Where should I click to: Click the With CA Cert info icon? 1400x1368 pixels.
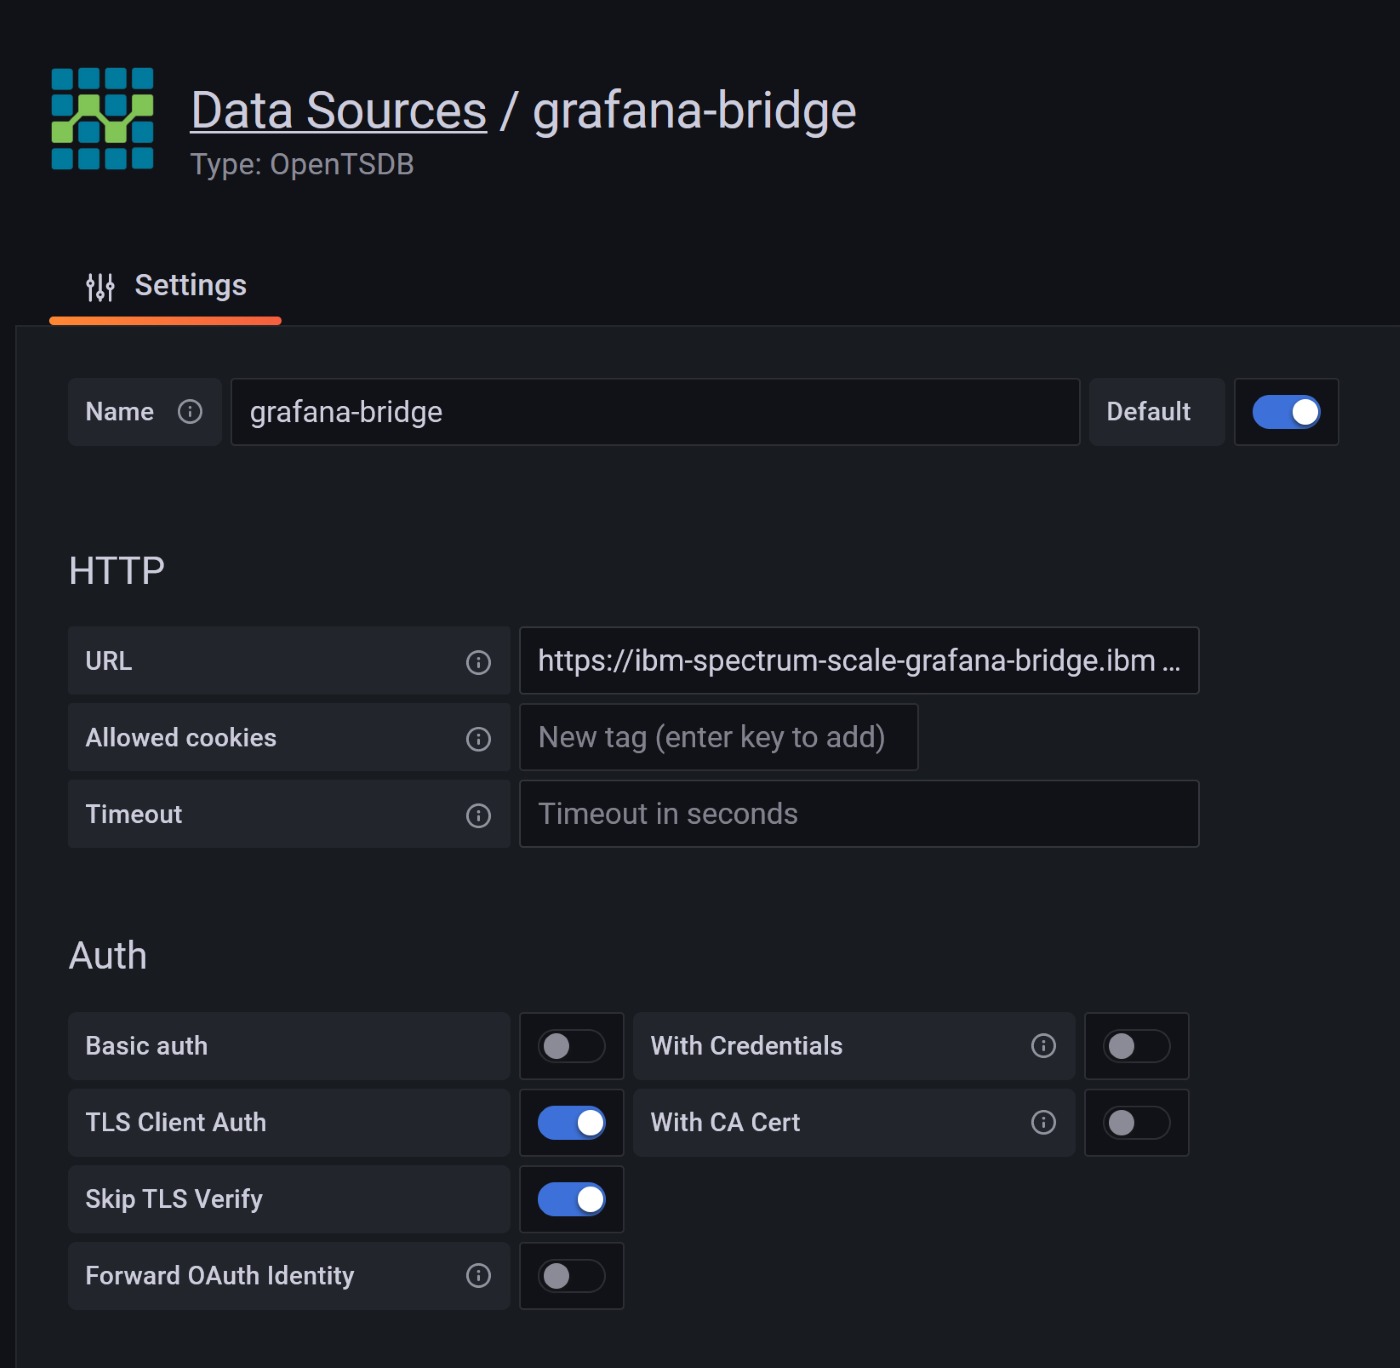(x=1043, y=1123)
